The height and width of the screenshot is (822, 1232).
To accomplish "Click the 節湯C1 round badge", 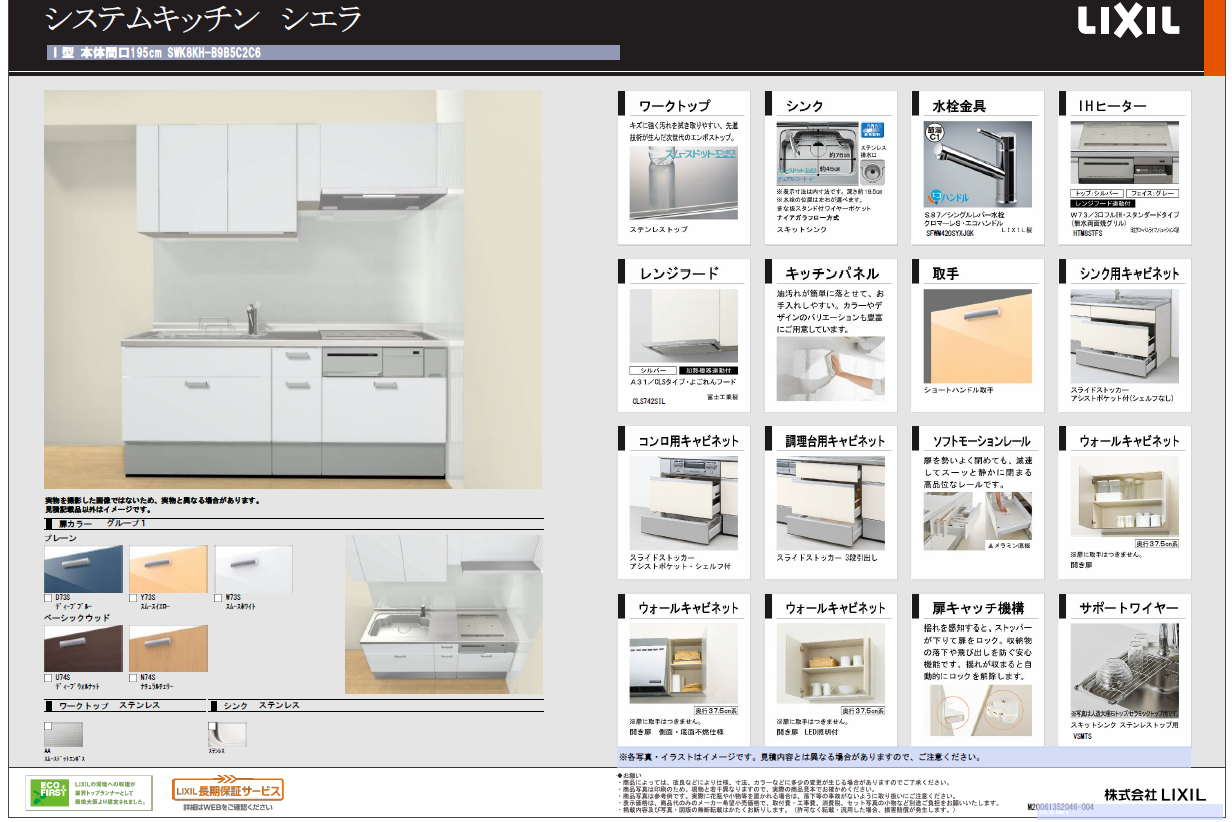I will point(934,133).
